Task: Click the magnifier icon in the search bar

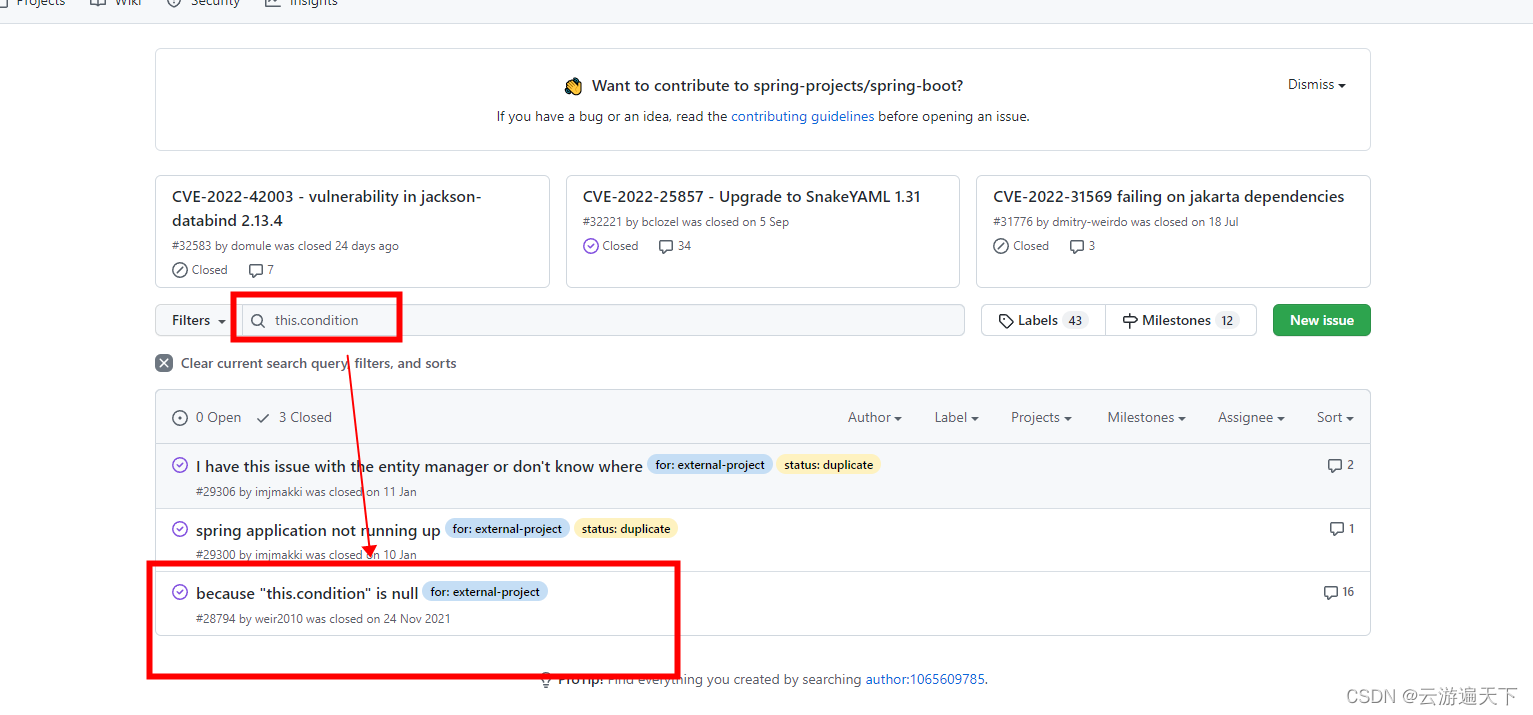Action: pos(258,320)
